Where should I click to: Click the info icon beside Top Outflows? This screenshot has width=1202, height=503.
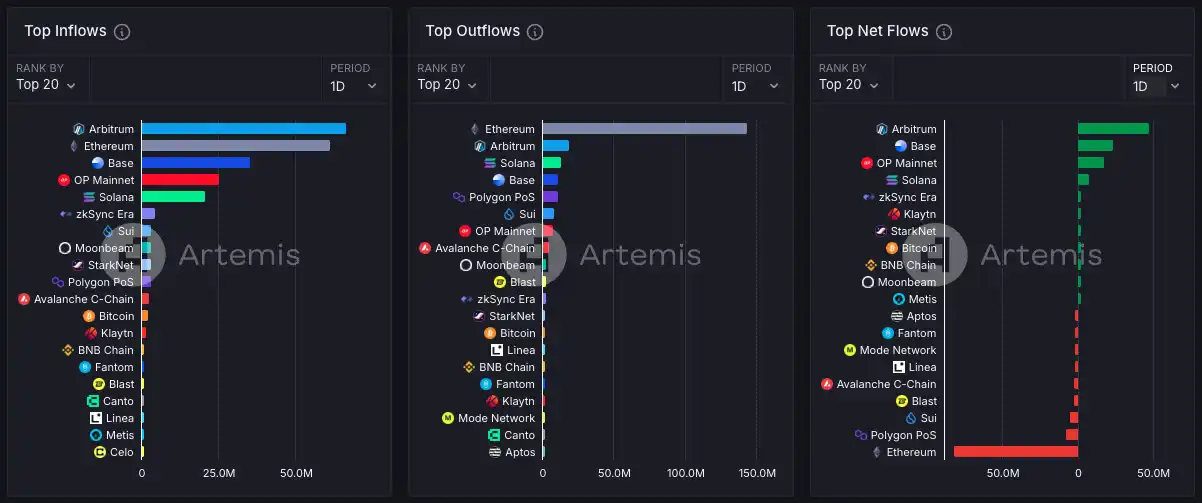point(535,32)
